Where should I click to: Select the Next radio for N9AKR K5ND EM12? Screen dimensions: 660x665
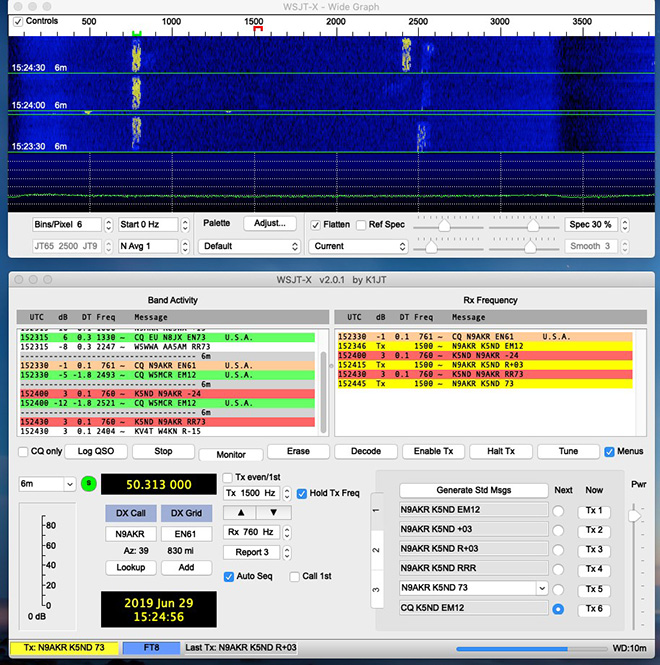[558, 511]
